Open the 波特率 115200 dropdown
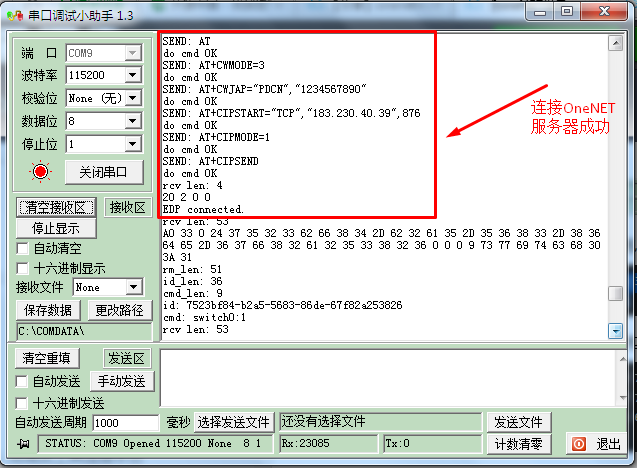637x468 pixels. point(132,75)
